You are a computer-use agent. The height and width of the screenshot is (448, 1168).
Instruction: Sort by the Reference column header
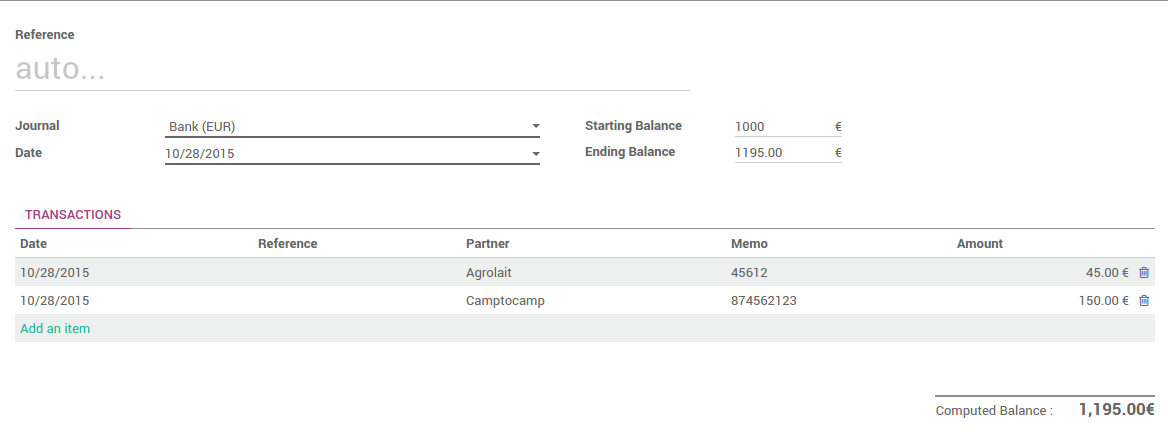287,244
